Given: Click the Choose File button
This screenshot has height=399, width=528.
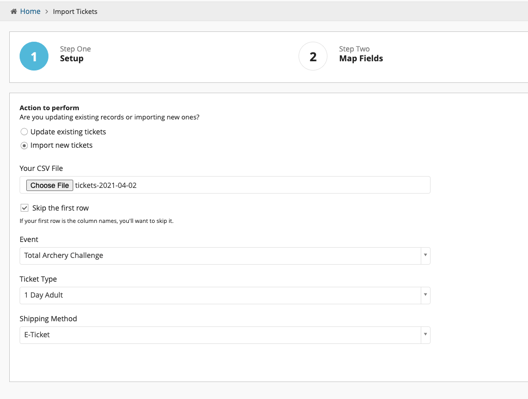Looking at the screenshot, I should (50, 185).
